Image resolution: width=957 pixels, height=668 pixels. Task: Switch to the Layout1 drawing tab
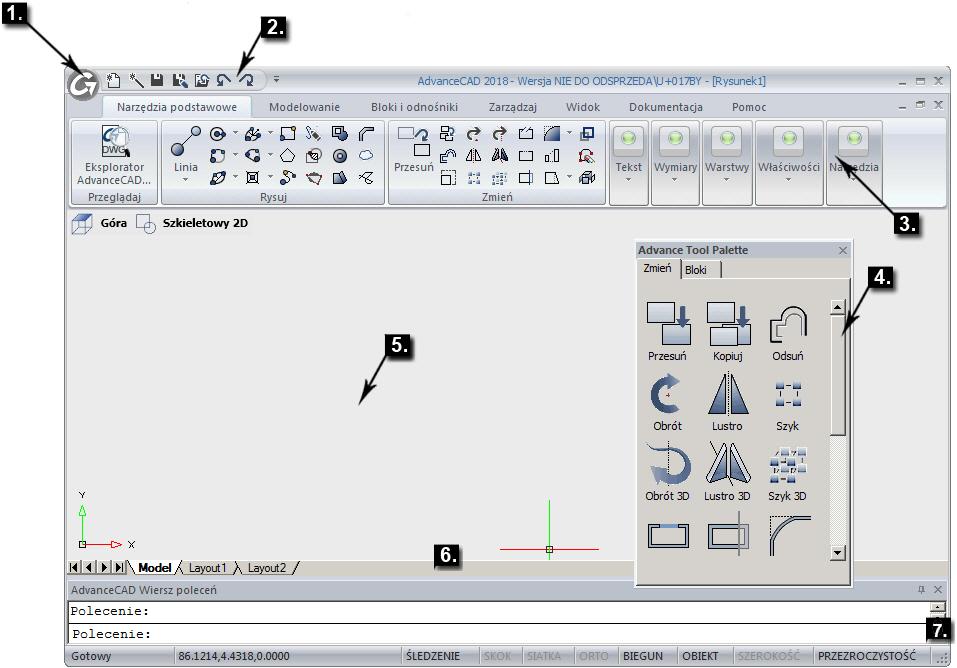[x=208, y=568]
